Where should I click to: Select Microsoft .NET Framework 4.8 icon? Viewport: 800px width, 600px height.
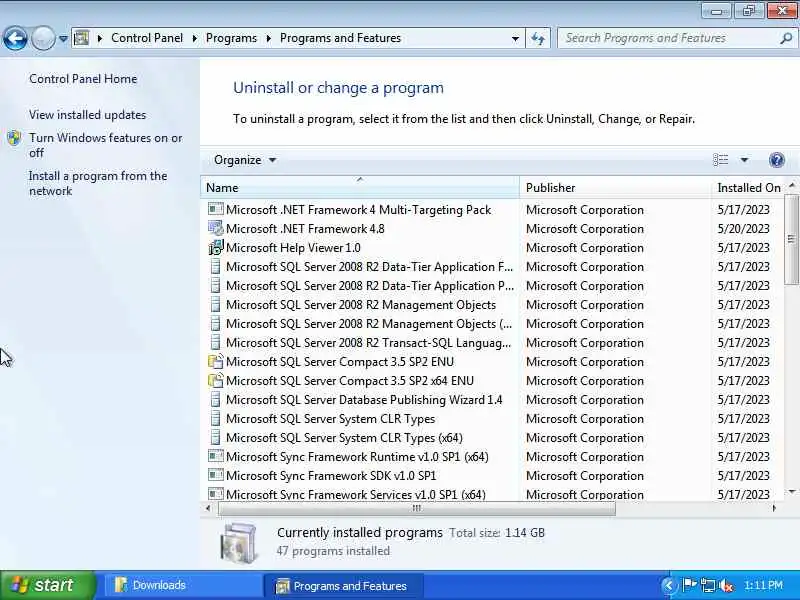pyautogui.click(x=216, y=229)
